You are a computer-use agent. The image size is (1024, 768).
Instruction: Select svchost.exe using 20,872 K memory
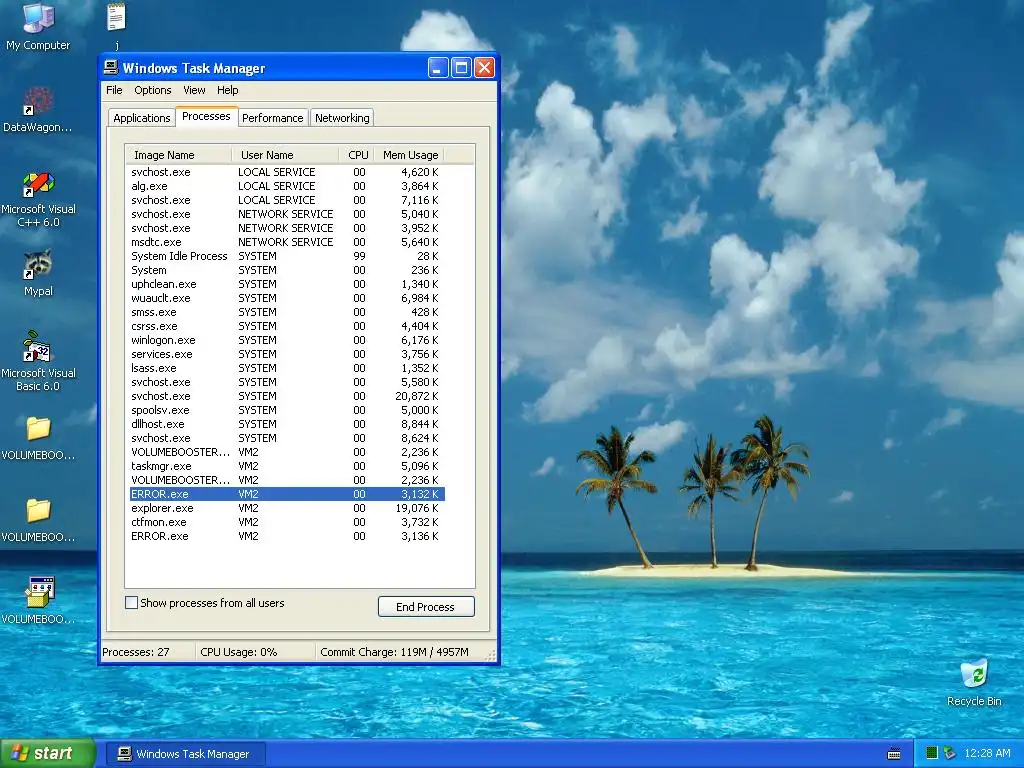pyautogui.click(x=287, y=396)
